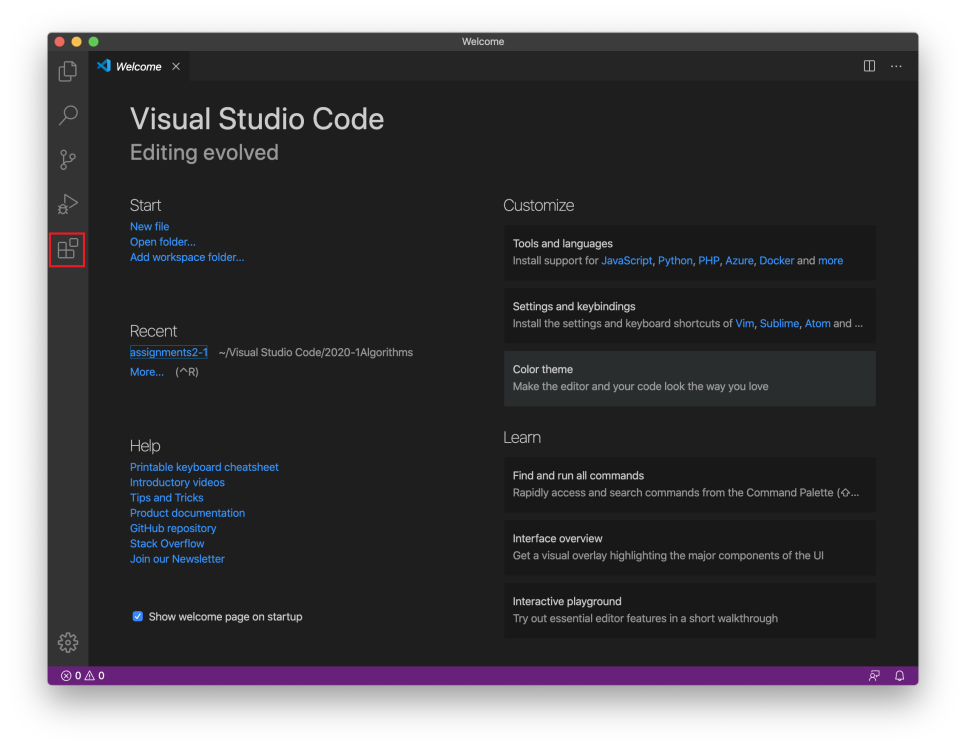Open the Interactive playground card

point(689,610)
